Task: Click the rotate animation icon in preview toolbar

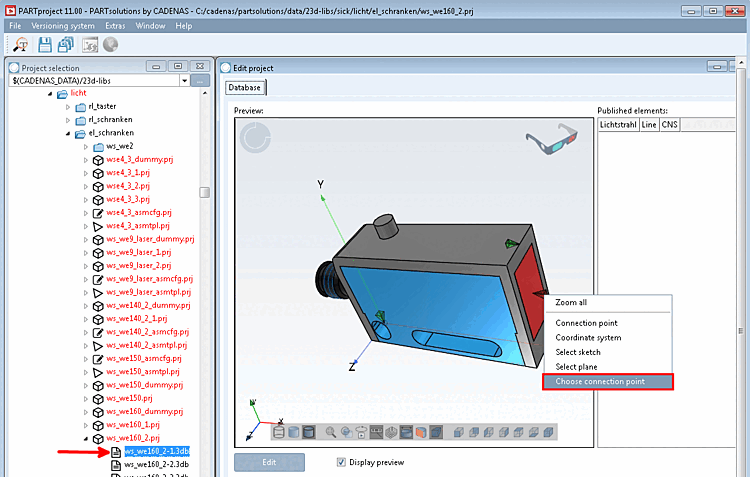Action: pyautogui.click(x=362, y=433)
